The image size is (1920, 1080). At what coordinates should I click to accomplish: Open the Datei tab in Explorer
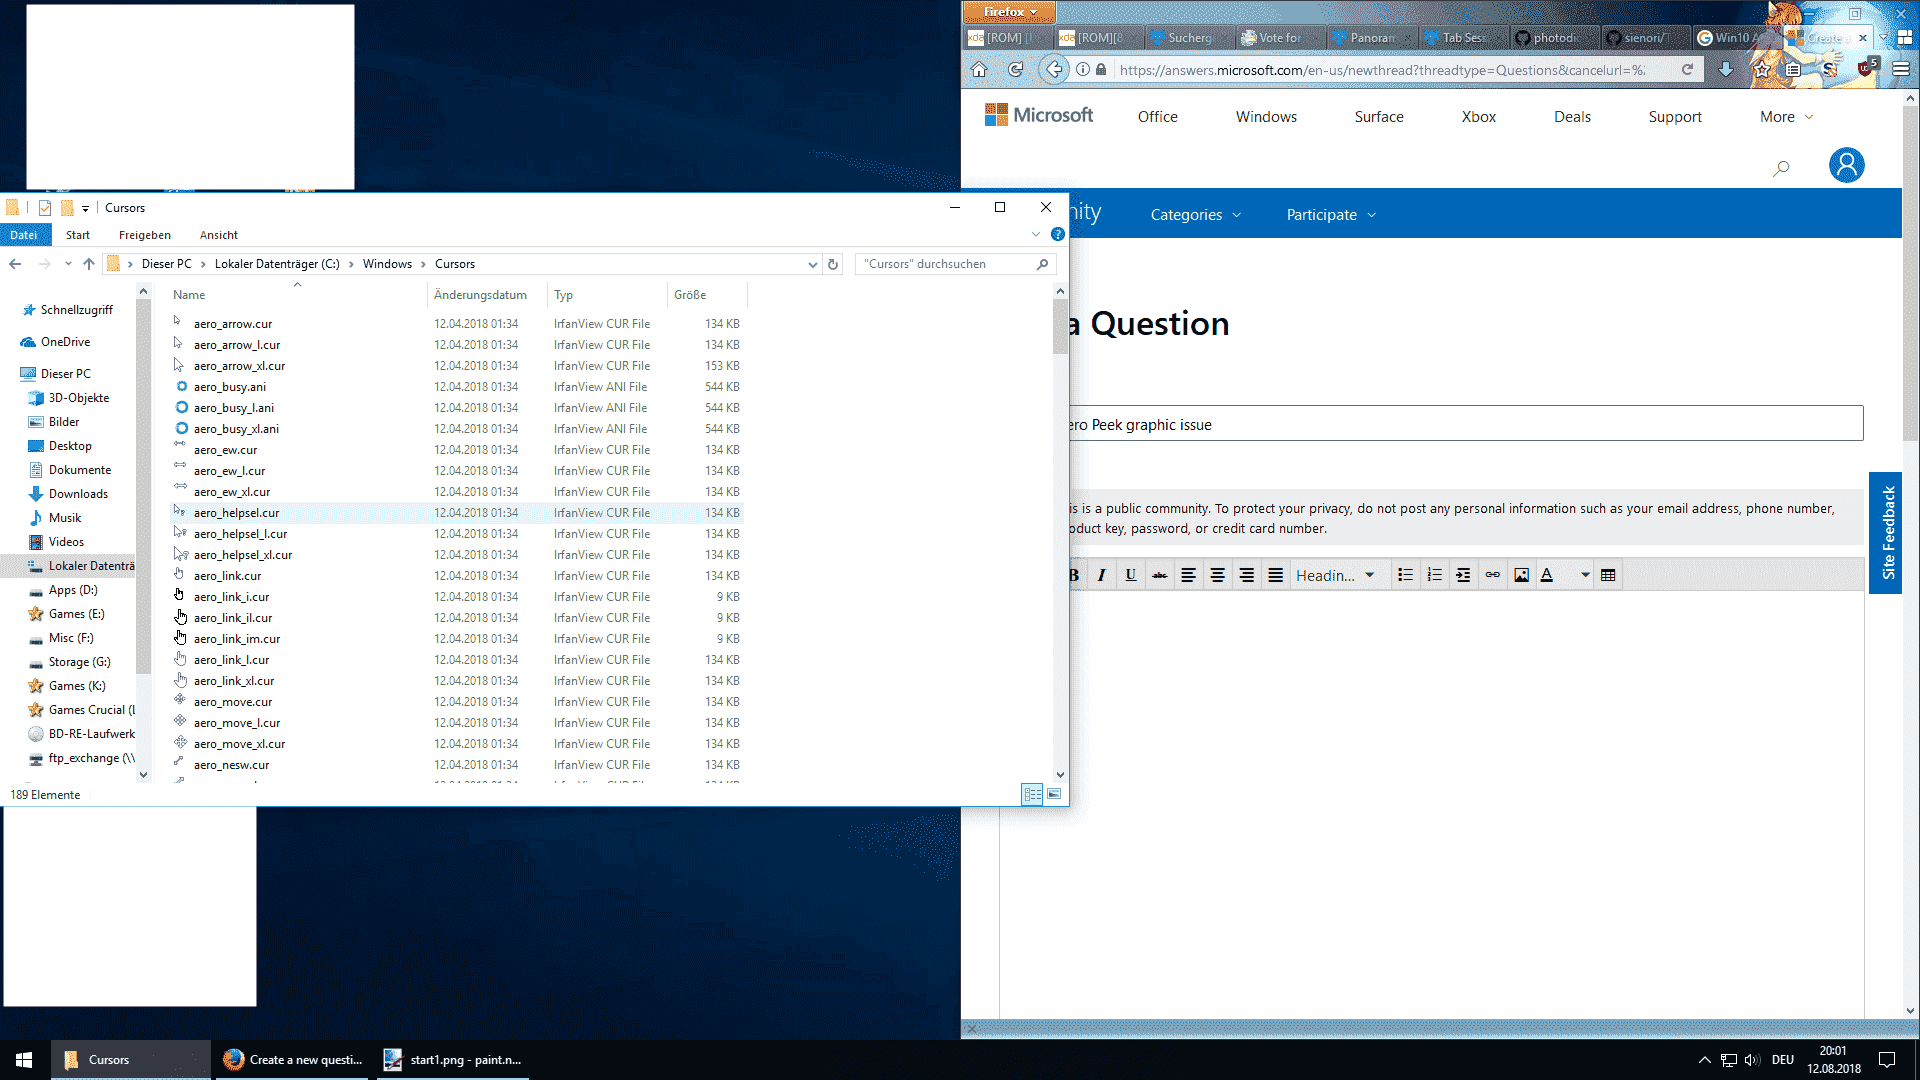tap(24, 235)
